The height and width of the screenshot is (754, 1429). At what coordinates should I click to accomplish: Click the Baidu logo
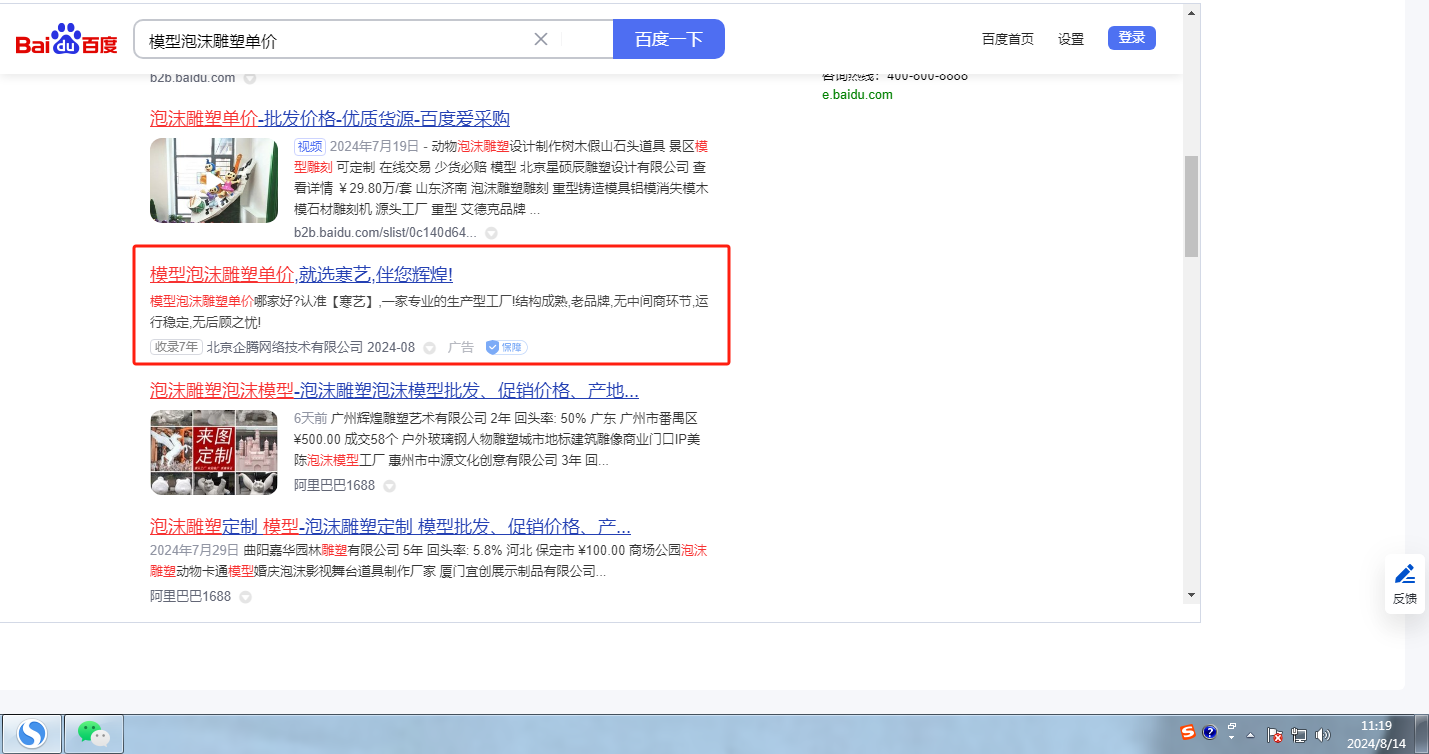pyautogui.click(x=66, y=40)
